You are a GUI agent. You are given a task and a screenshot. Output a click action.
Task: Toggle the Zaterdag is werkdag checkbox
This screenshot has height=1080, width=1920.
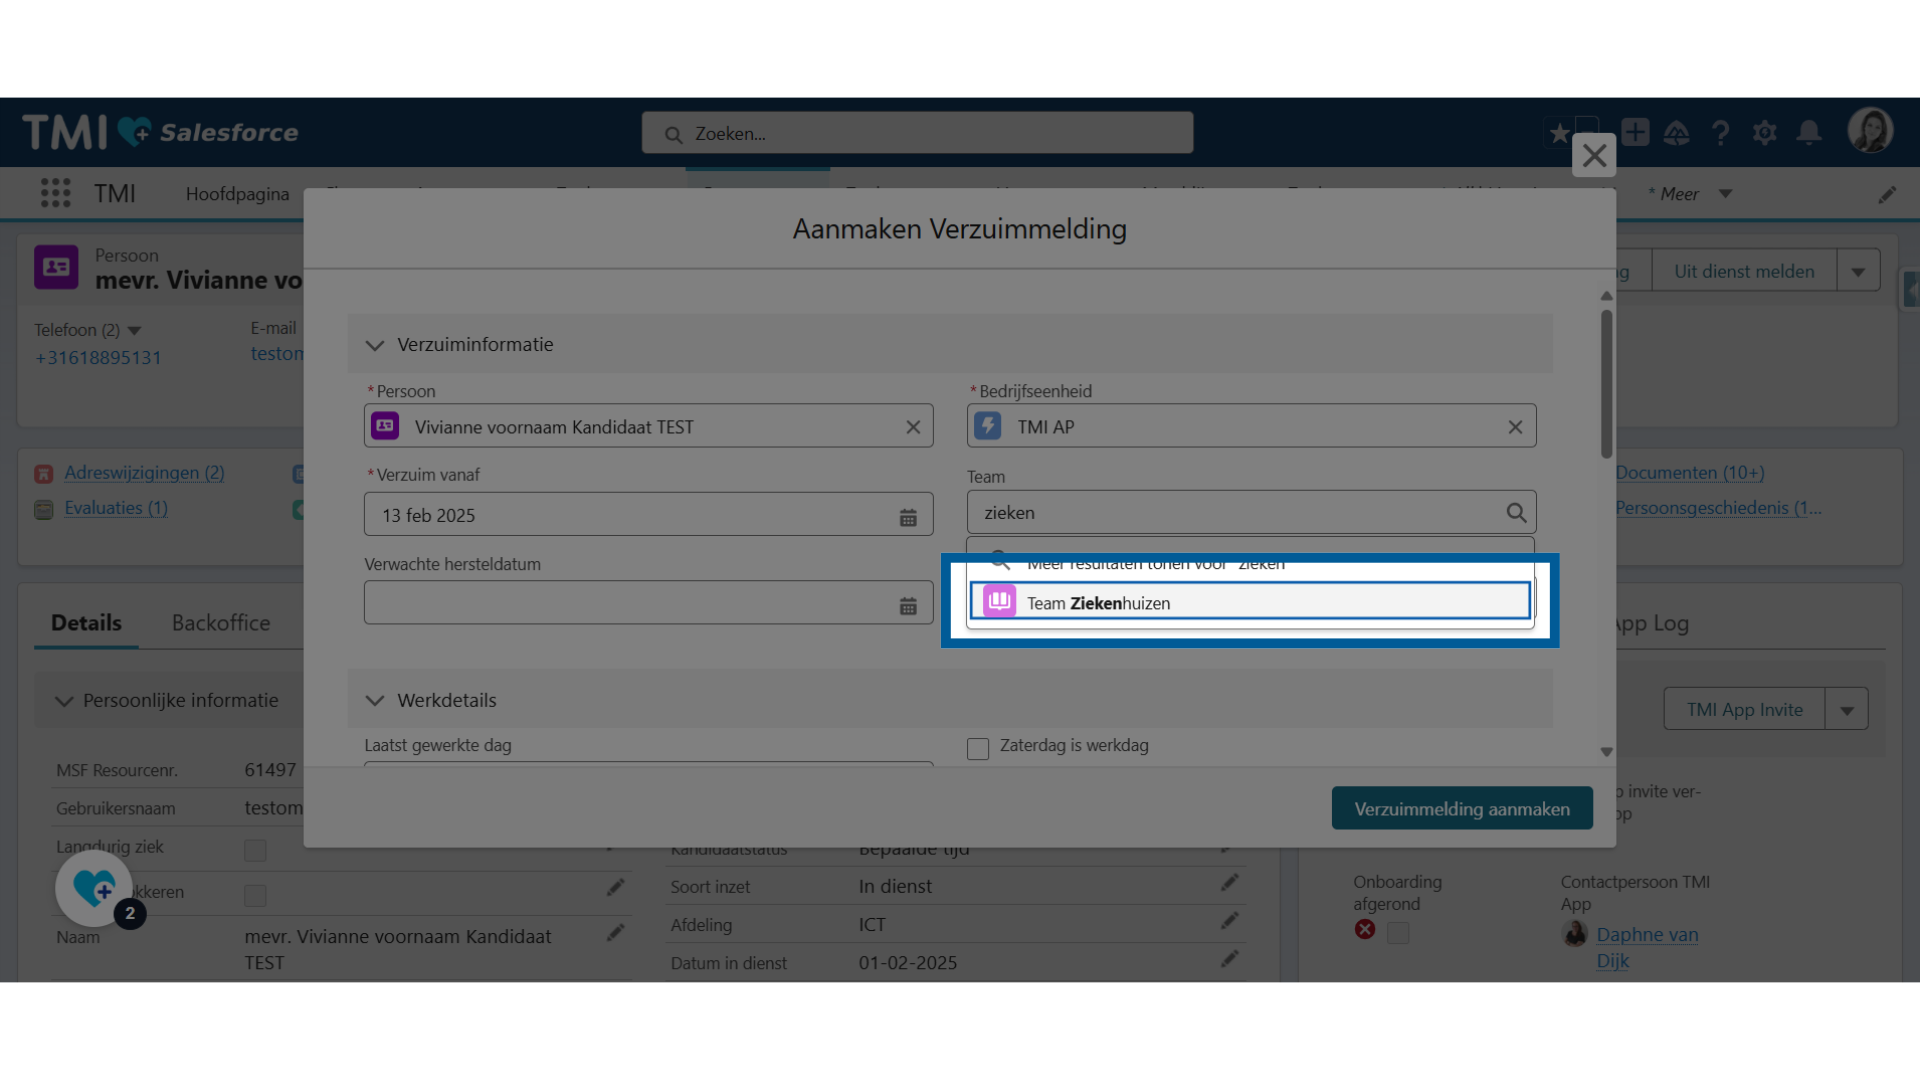click(x=977, y=746)
